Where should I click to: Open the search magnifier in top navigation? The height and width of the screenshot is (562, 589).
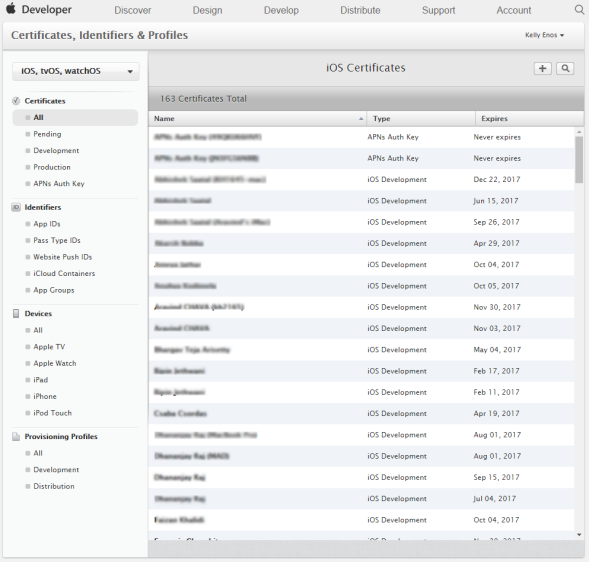tap(580, 9)
